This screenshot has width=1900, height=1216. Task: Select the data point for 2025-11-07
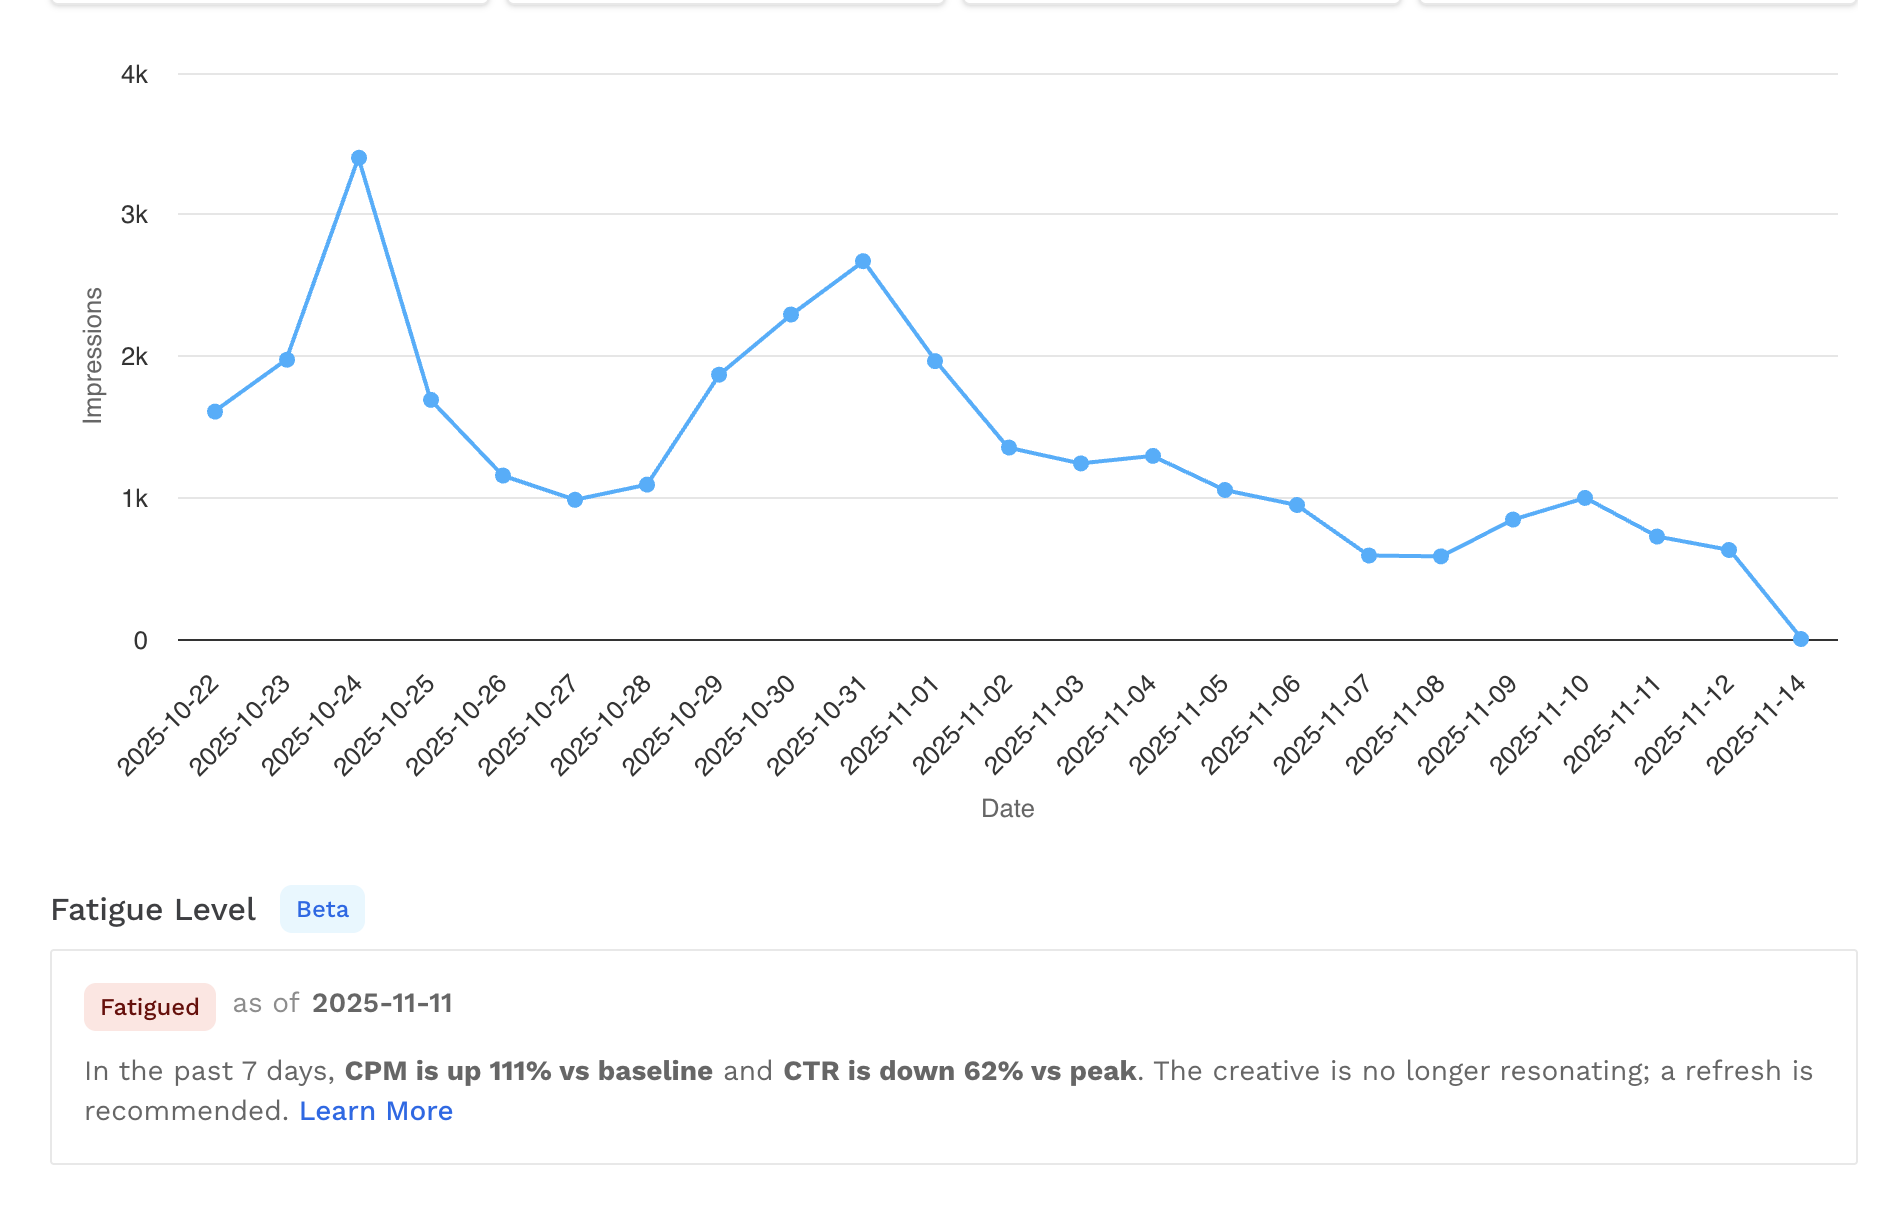pyautogui.click(x=1367, y=554)
